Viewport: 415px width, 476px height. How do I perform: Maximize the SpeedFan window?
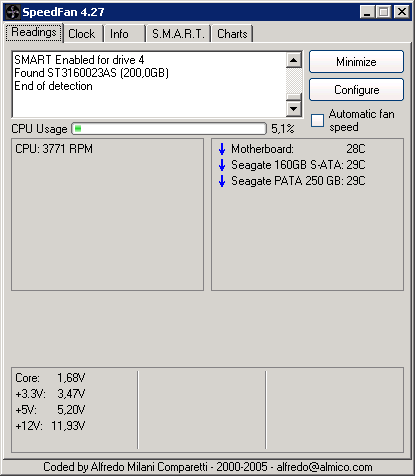(383, 12)
